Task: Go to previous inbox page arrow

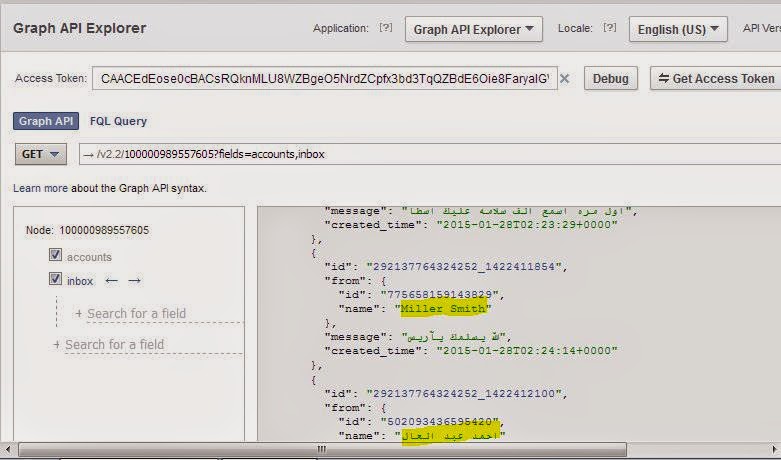Action: coord(112,281)
